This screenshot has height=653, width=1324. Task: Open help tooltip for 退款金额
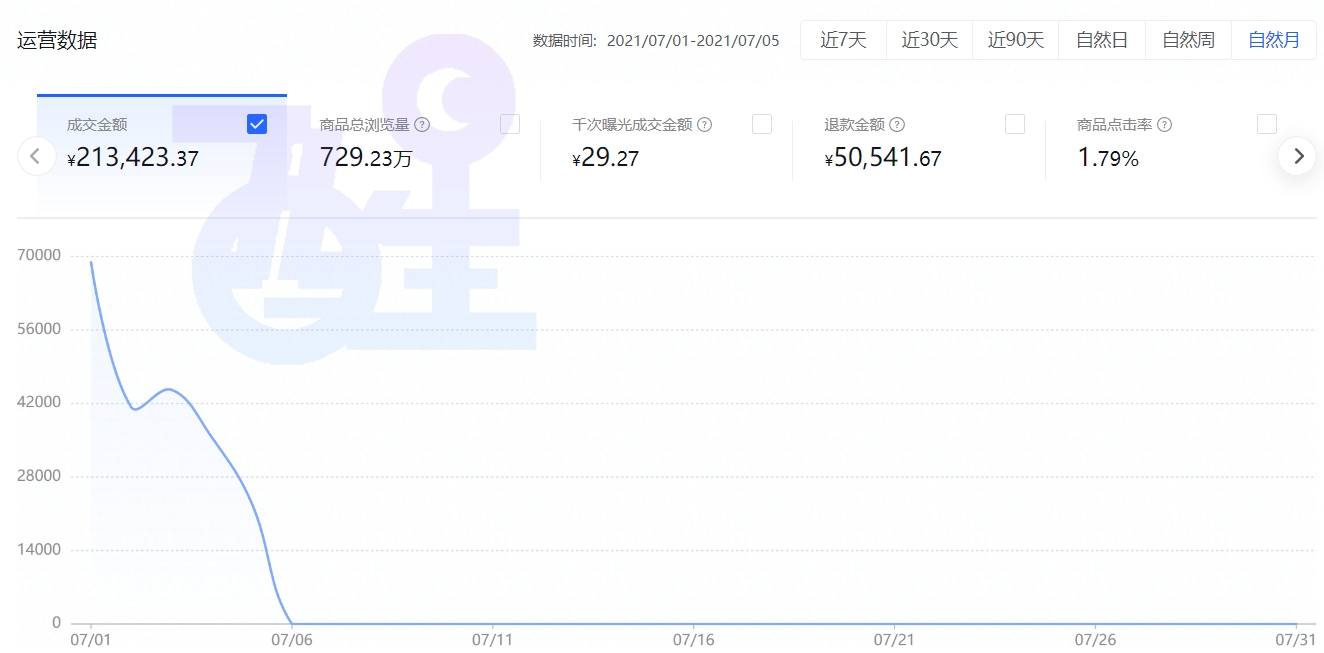[x=898, y=124]
